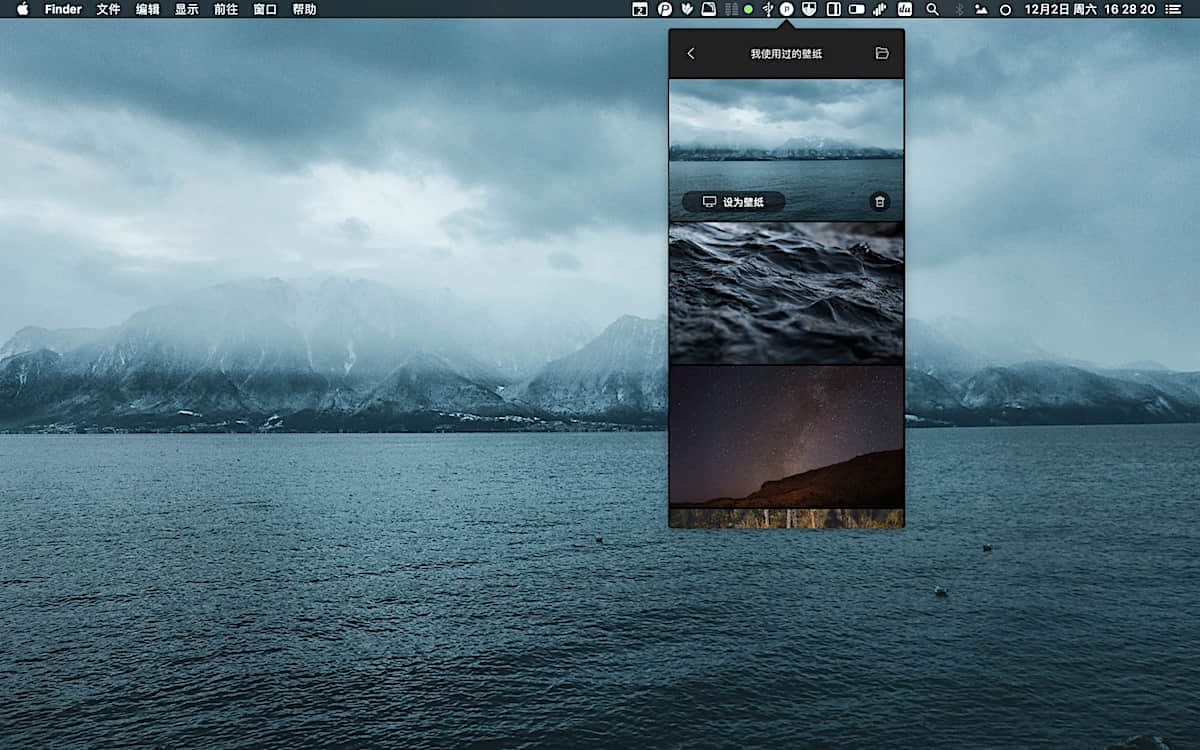Click the green dot status icon in menu bar
Screen dimensions: 1200x750
point(748,9)
